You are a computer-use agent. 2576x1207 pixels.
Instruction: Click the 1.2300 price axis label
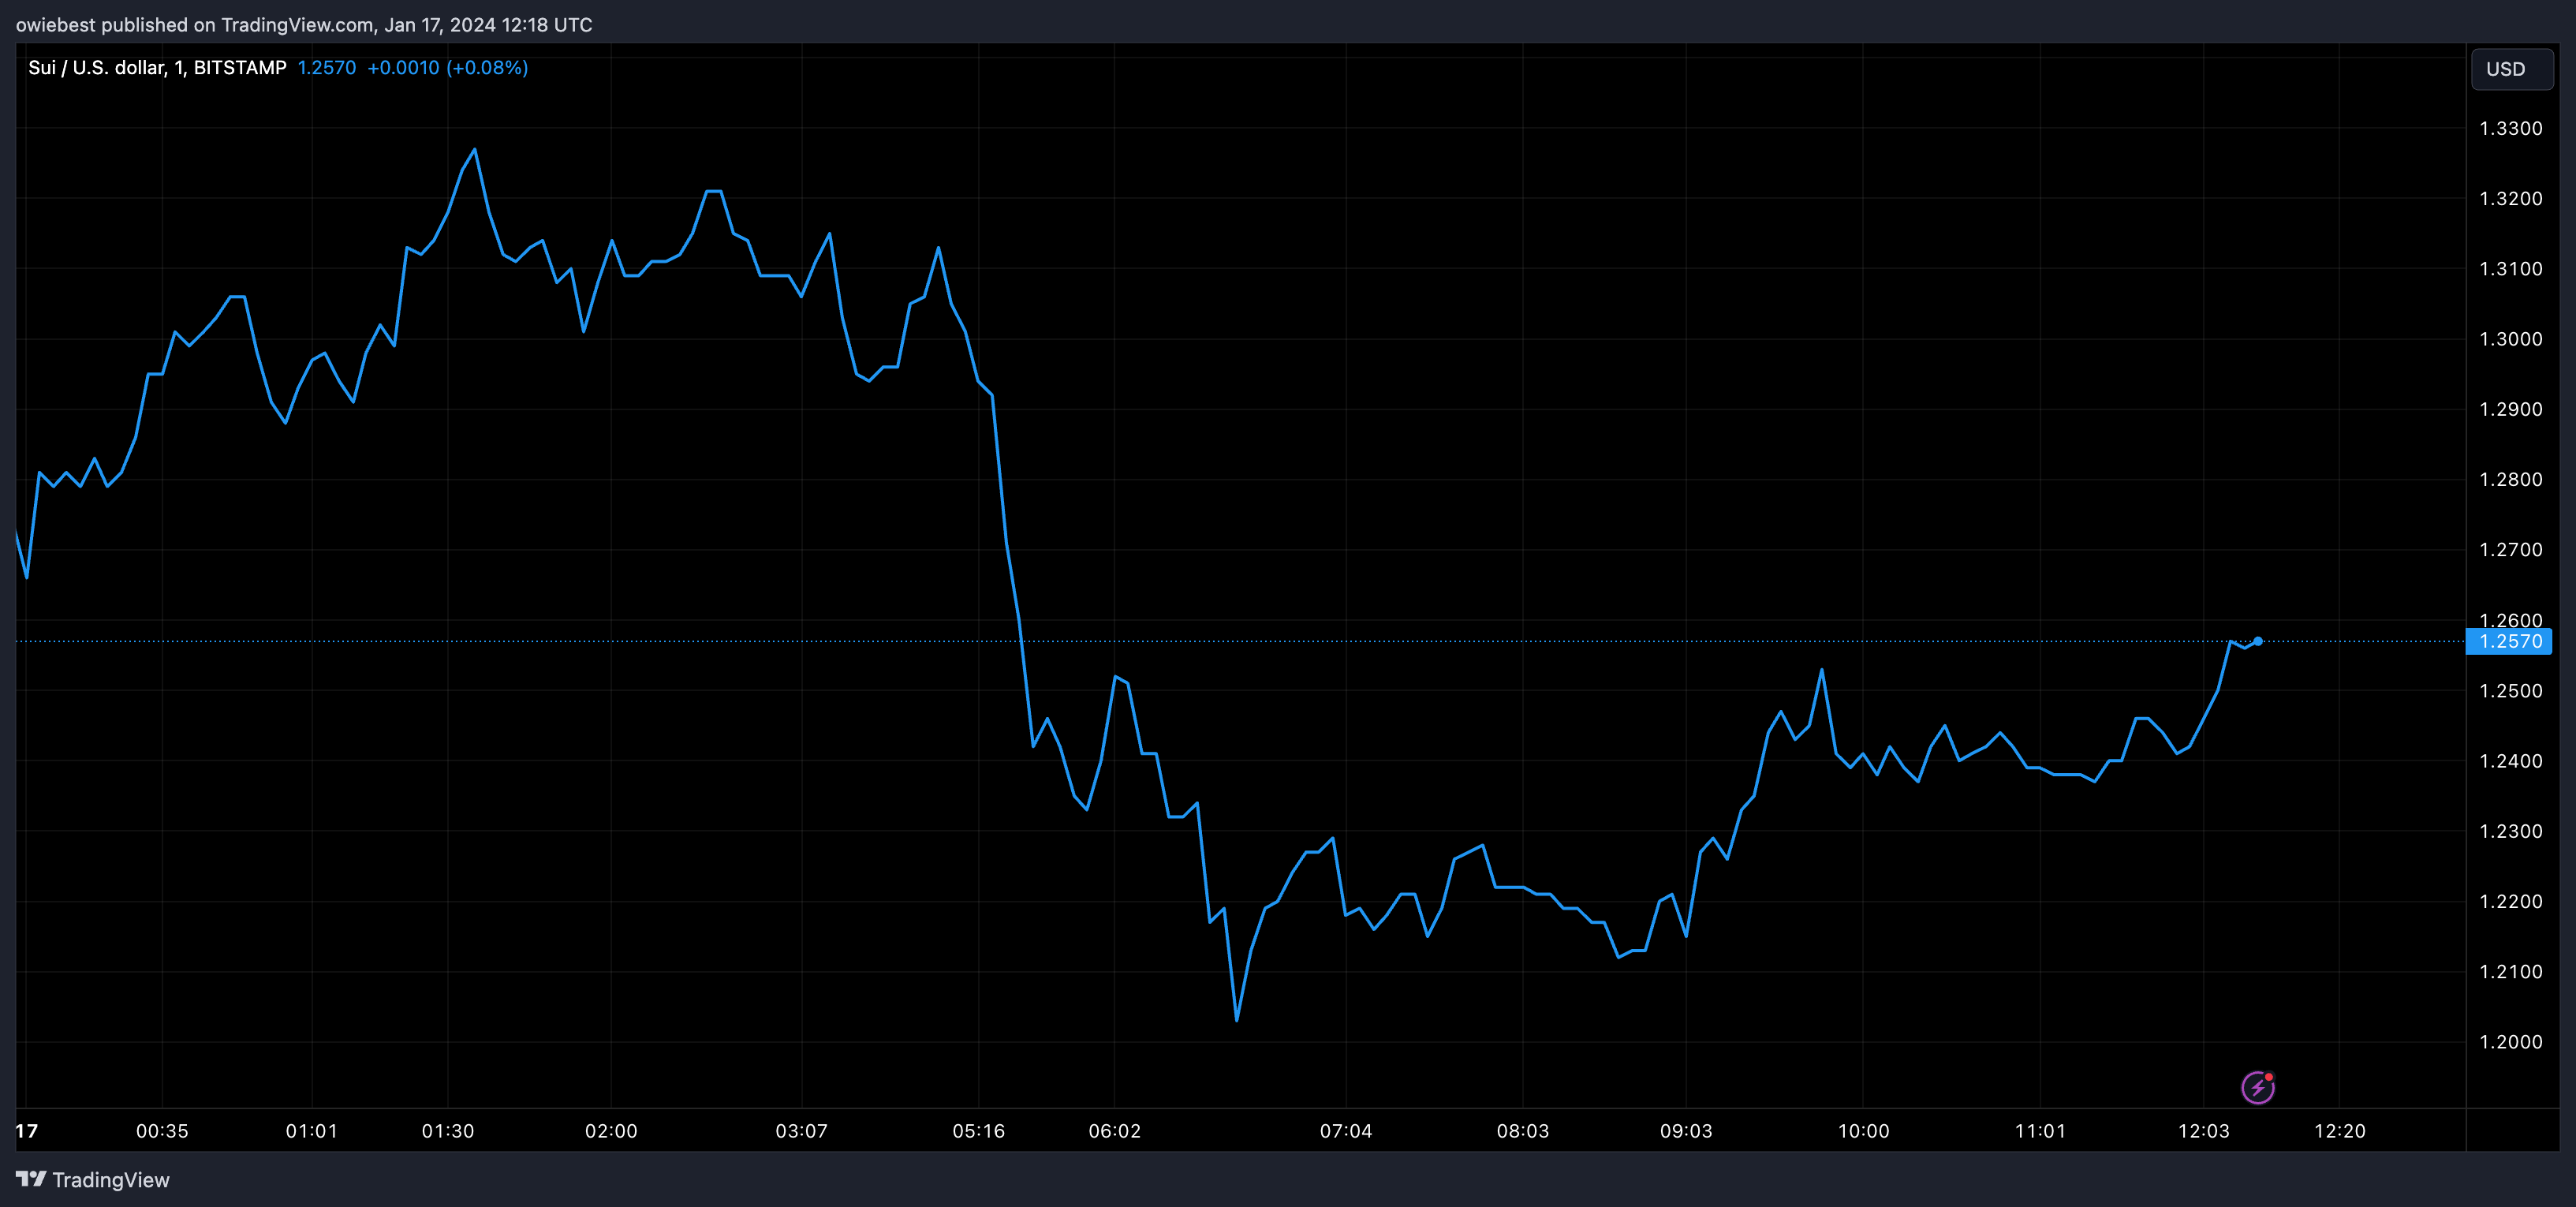[x=2510, y=831]
